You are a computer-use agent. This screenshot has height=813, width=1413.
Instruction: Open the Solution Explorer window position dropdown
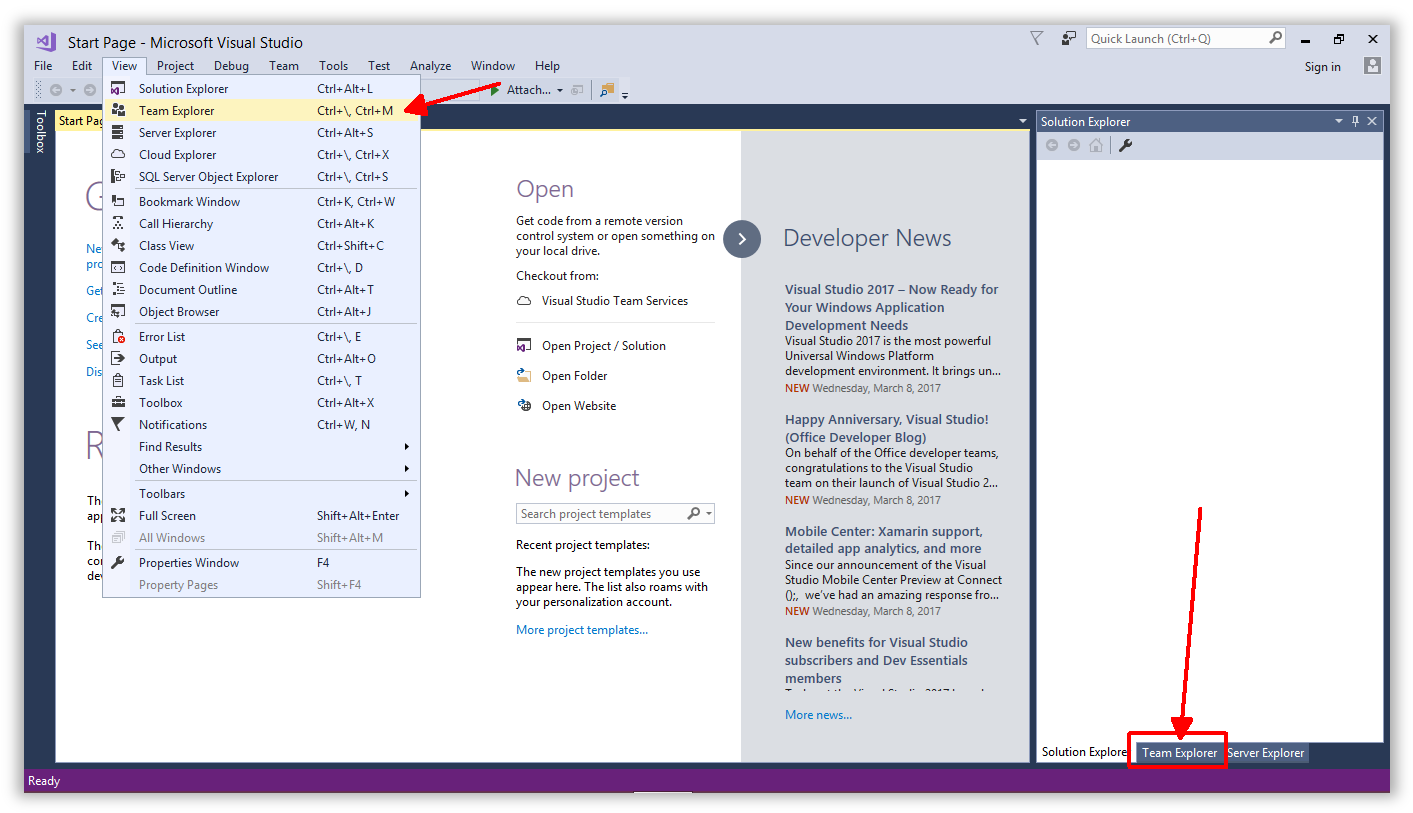(1339, 121)
